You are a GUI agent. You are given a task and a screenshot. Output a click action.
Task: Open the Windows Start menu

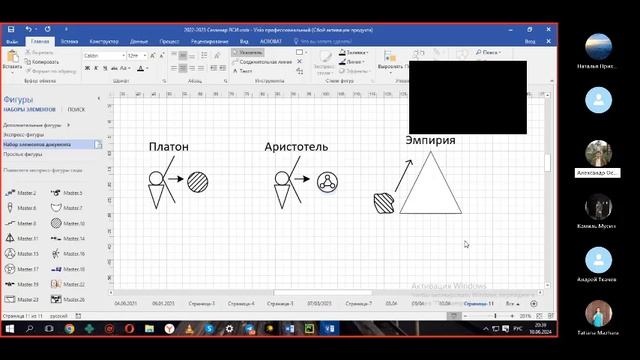click(10, 329)
